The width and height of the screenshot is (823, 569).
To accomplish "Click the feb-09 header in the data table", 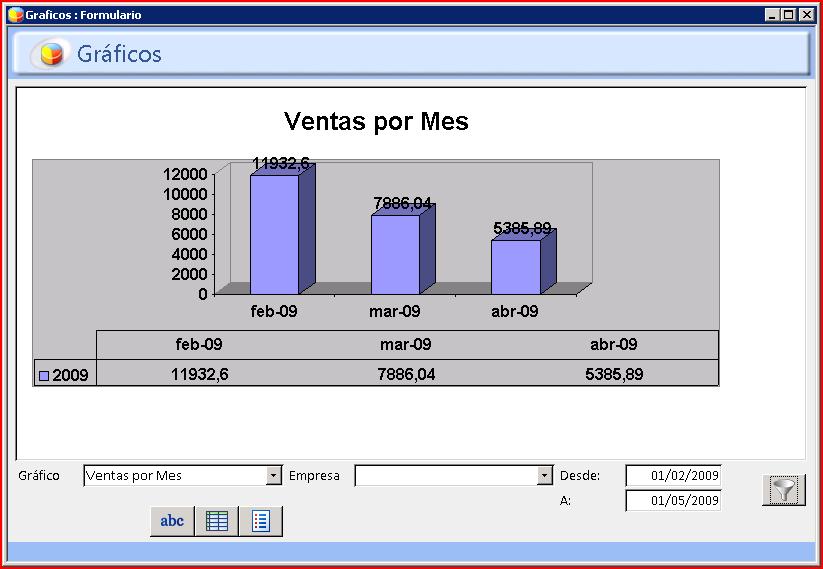I will click(x=199, y=344).
